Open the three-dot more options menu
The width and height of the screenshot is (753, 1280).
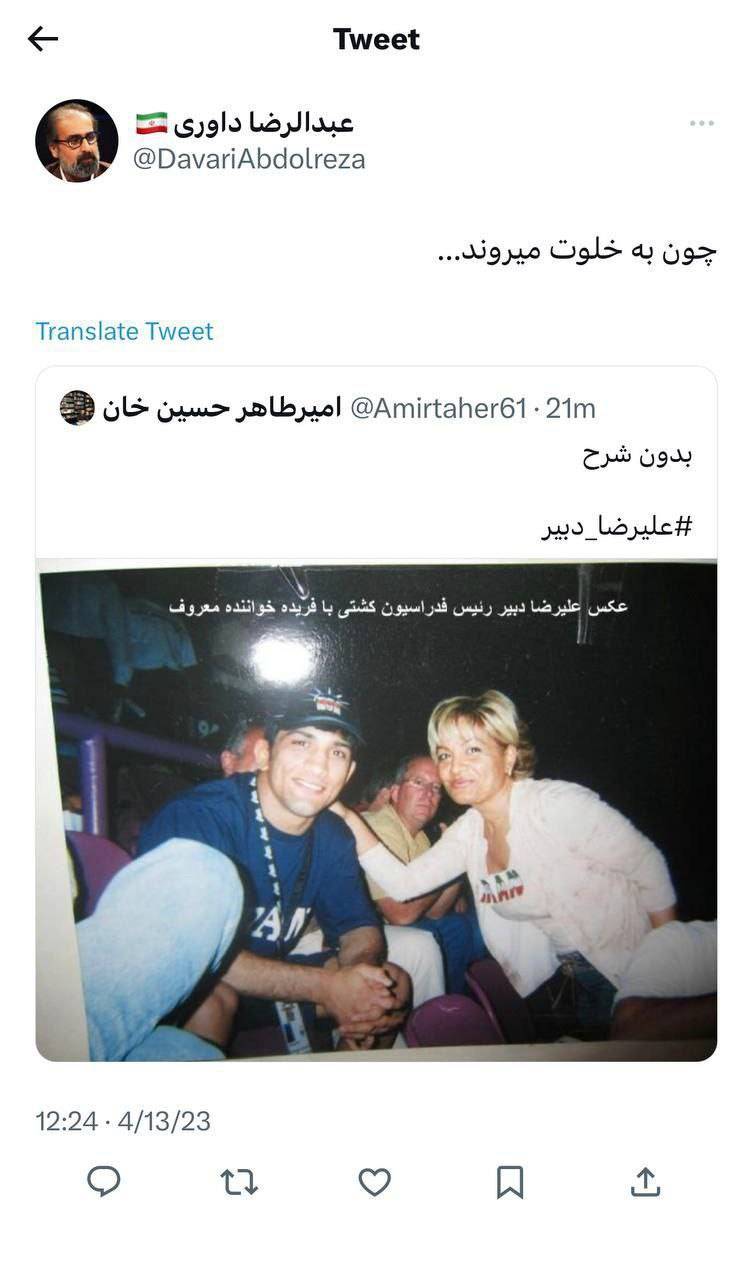coord(701,123)
